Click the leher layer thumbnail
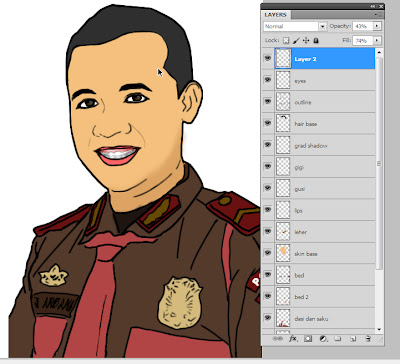The height and width of the screenshot is (364, 400). (283, 231)
